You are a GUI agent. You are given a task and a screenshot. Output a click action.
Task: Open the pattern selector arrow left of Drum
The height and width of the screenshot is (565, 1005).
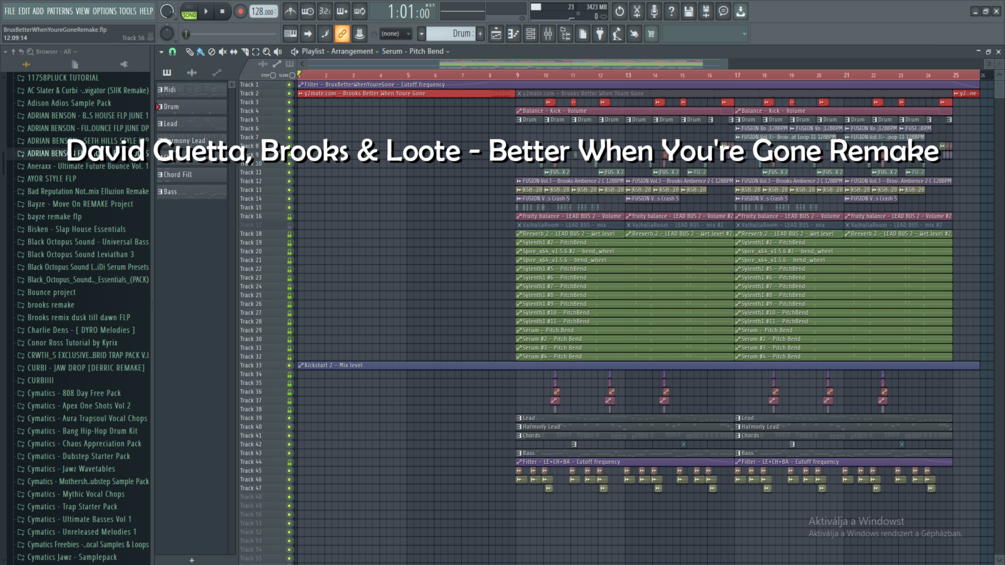click(421, 34)
